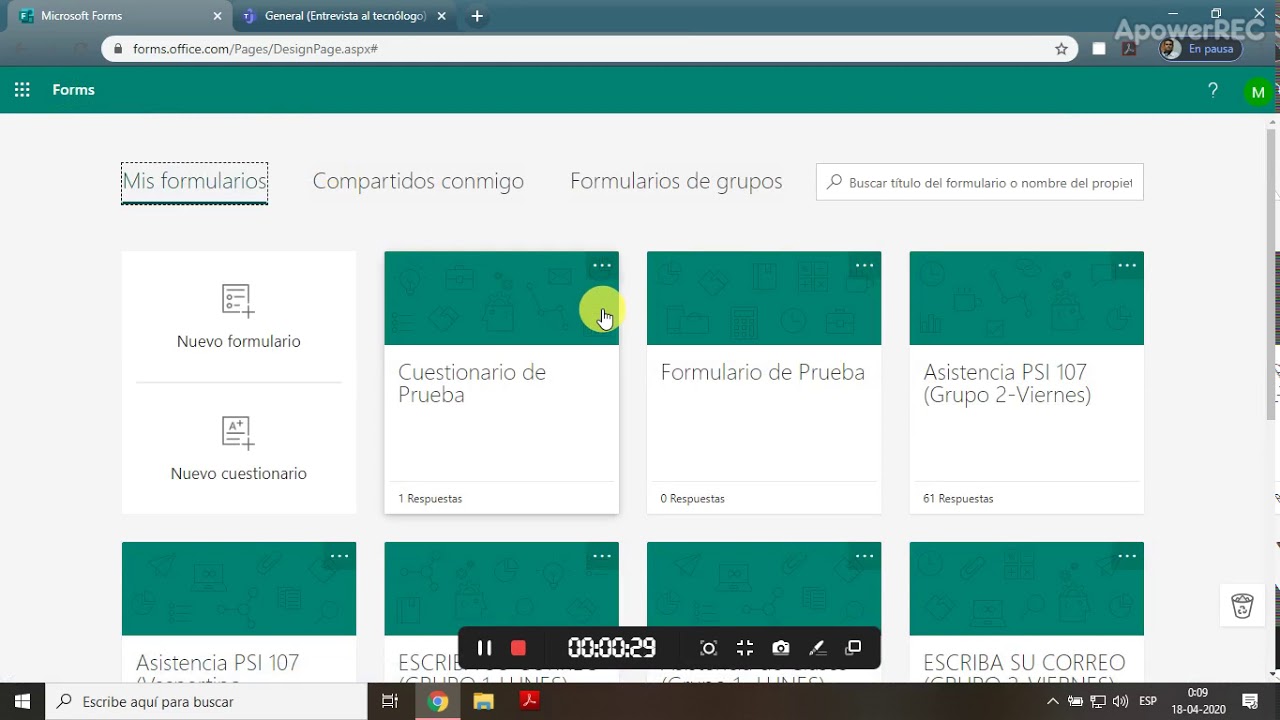Open Task View on the taskbar
The image size is (1280, 720).
pyautogui.click(x=390, y=701)
